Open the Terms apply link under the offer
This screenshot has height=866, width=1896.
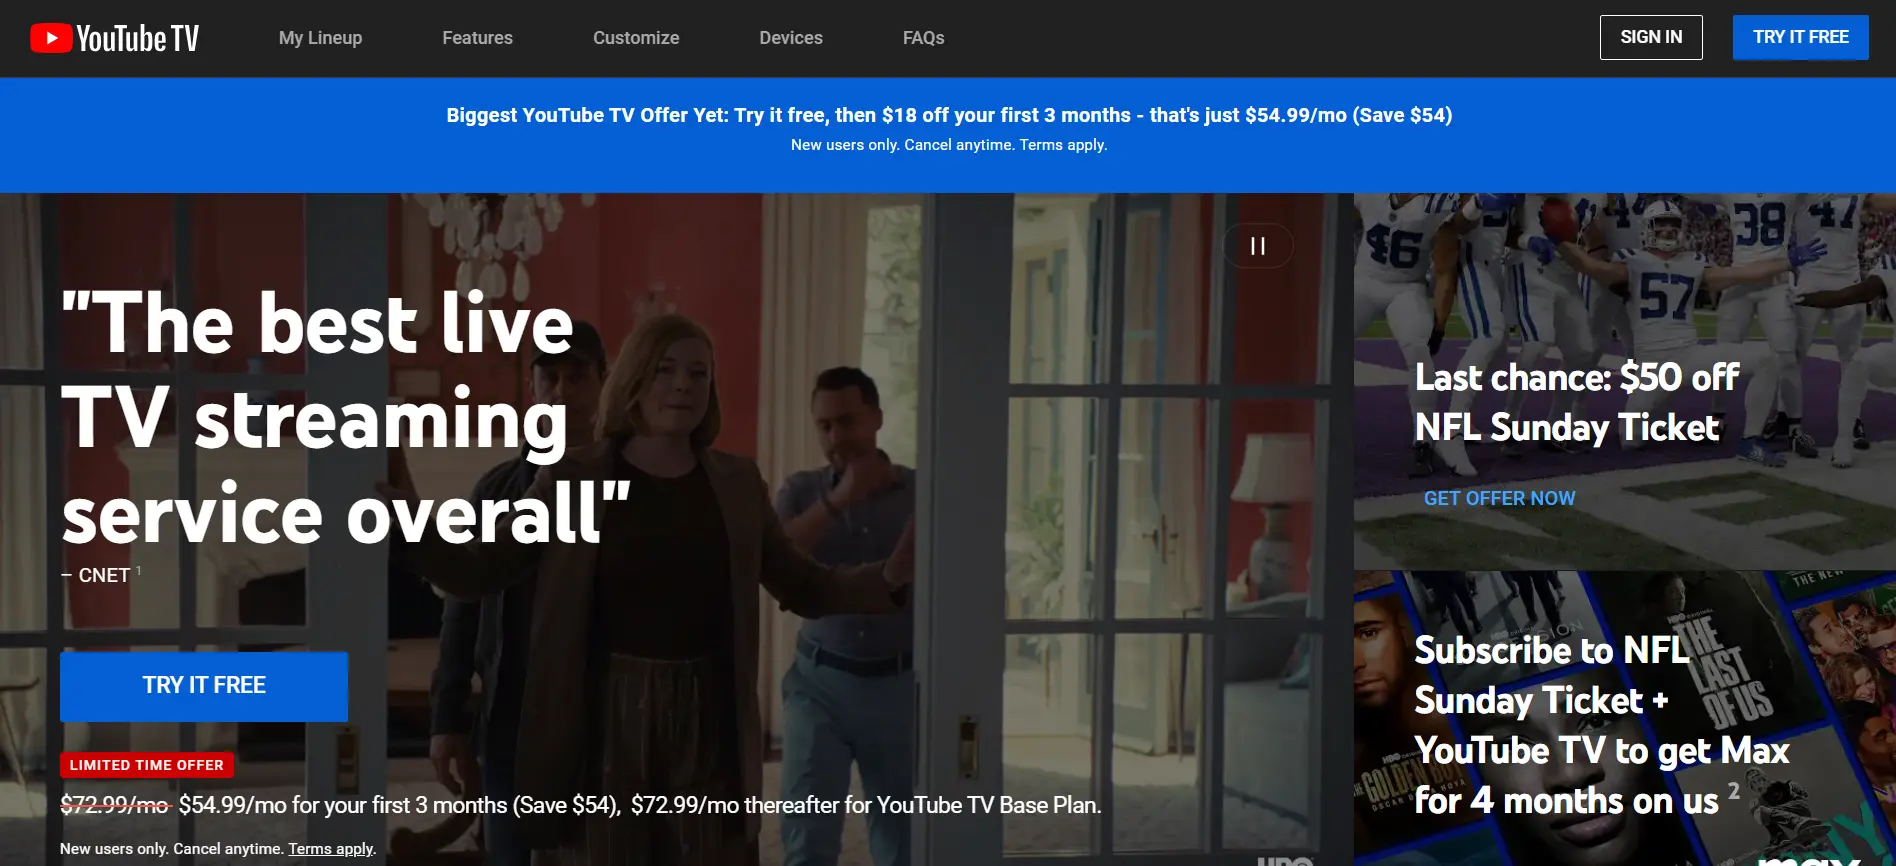coord(331,849)
